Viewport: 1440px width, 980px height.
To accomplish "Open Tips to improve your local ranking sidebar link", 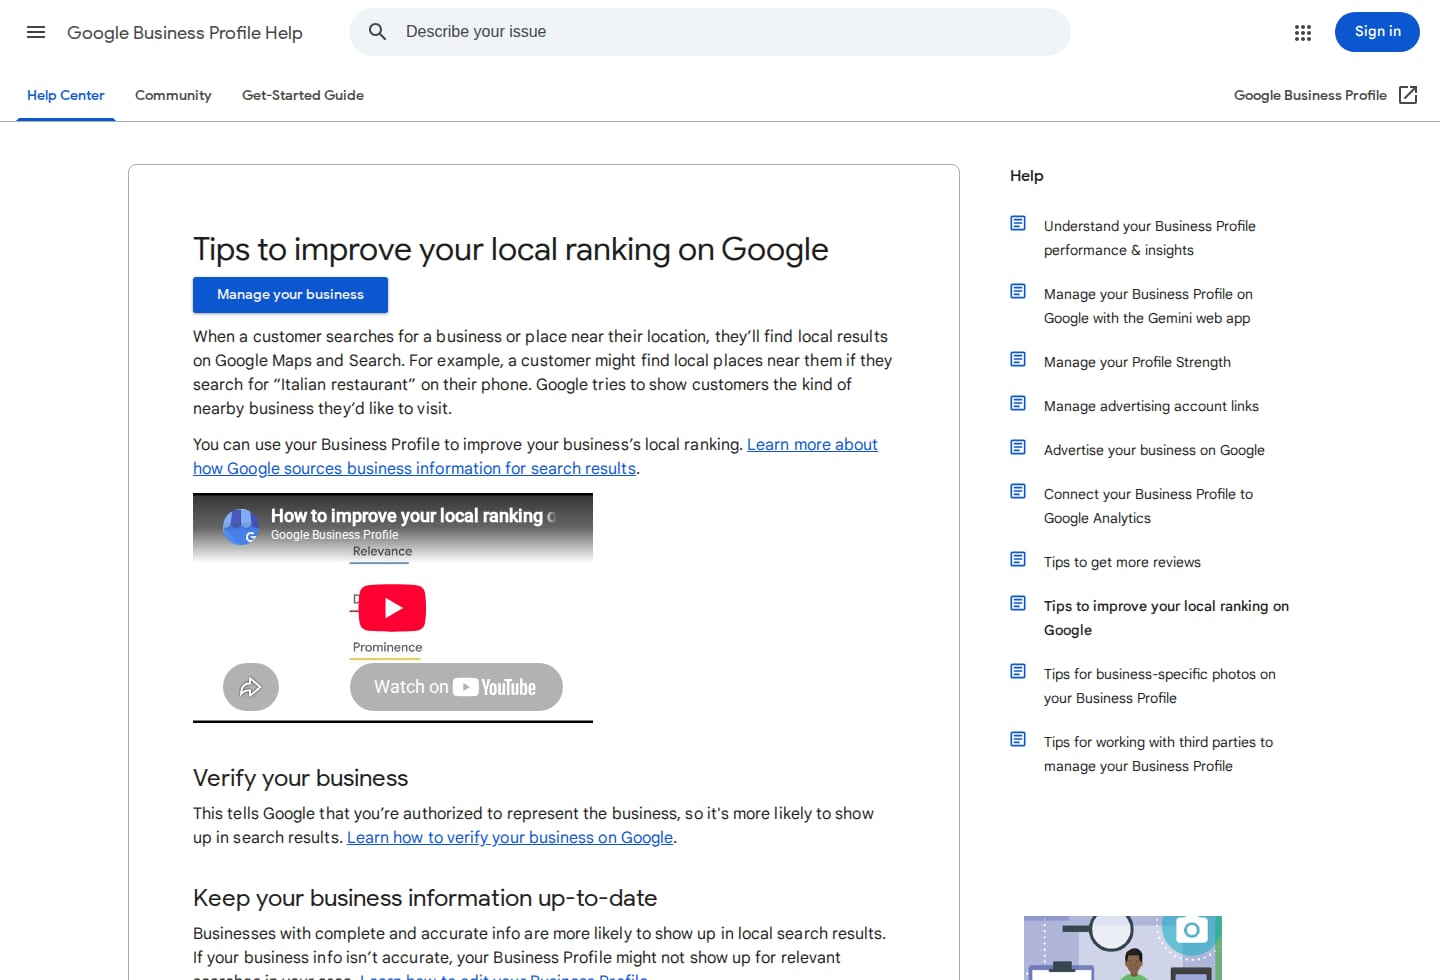I will pos(1166,618).
